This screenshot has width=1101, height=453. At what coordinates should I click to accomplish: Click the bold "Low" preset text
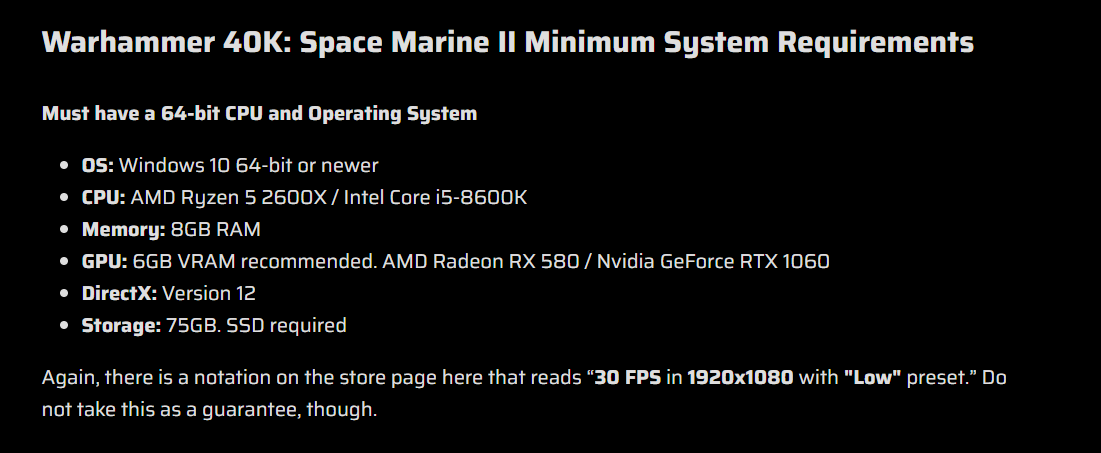coord(872,378)
